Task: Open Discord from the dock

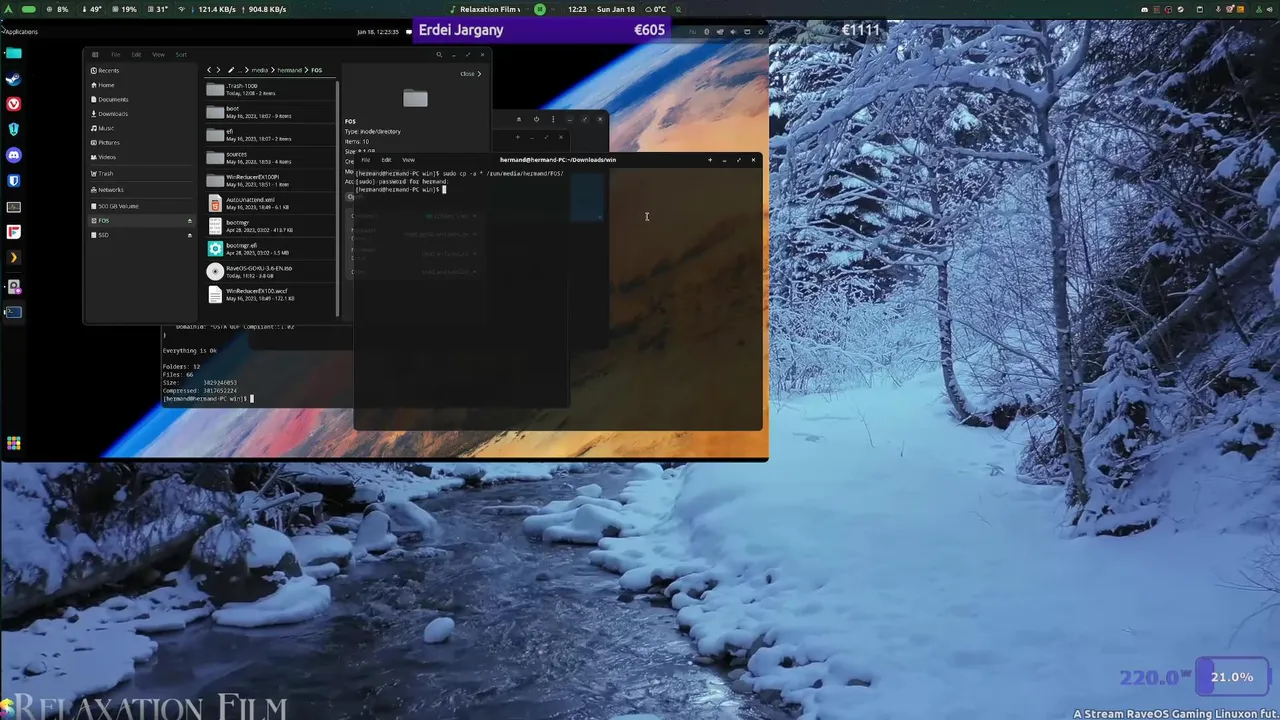Action: [13, 155]
